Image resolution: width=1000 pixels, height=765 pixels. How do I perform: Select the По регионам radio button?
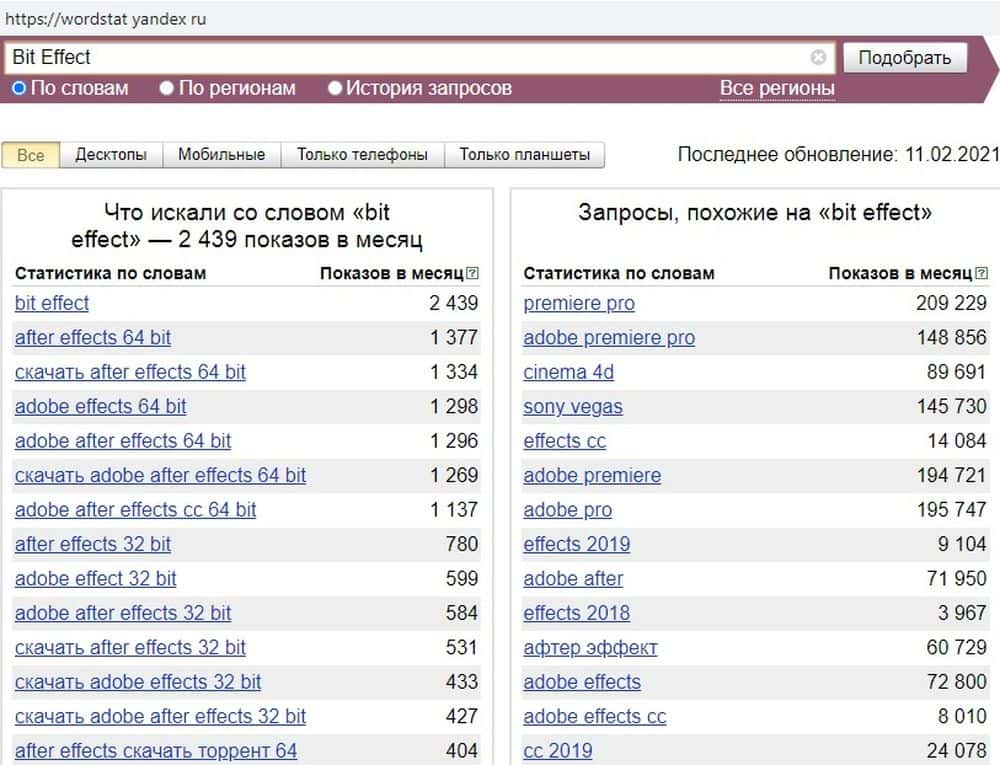(166, 88)
